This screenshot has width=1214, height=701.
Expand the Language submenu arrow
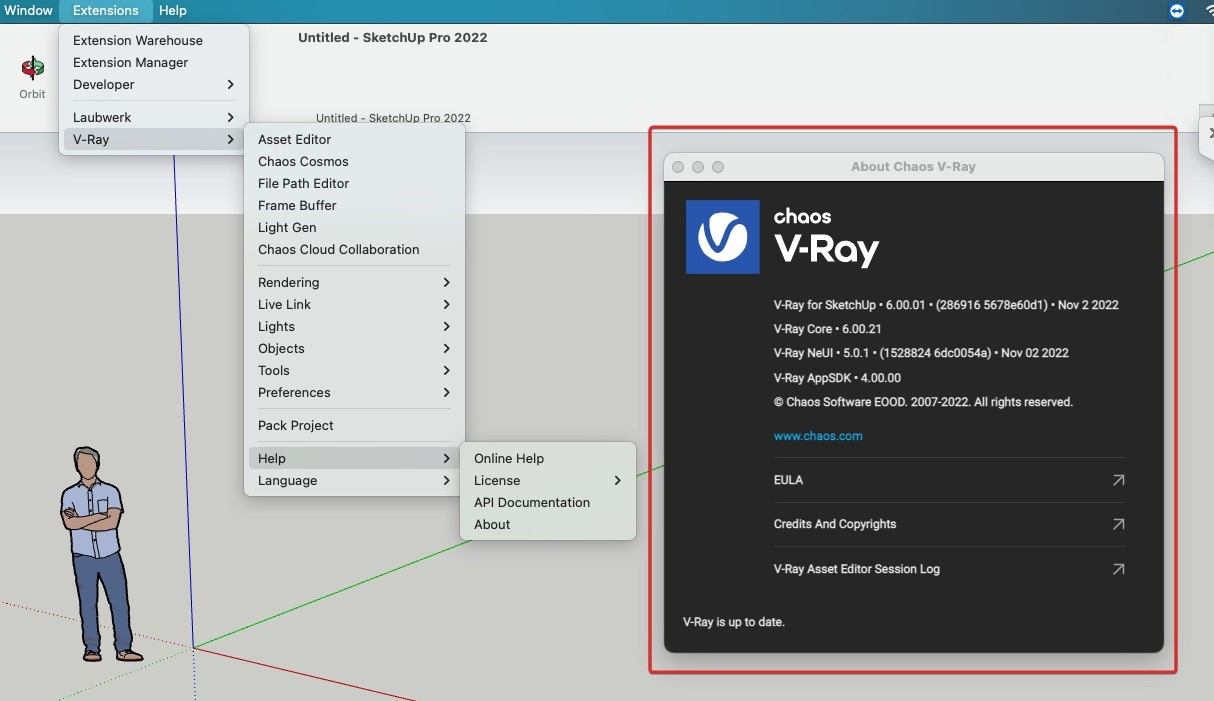click(446, 481)
